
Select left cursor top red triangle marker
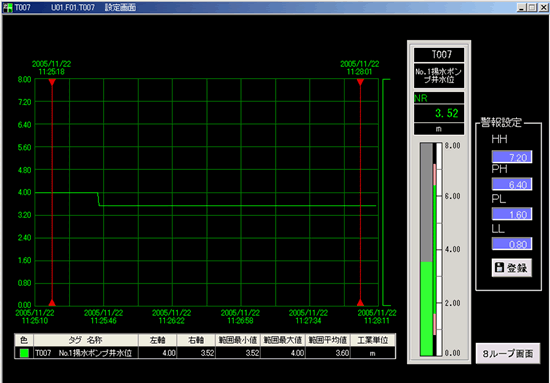pyautogui.click(x=52, y=82)
